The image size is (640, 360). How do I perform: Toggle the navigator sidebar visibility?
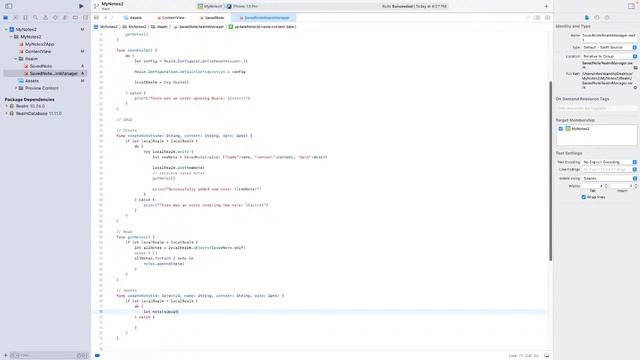click(9, 6)
